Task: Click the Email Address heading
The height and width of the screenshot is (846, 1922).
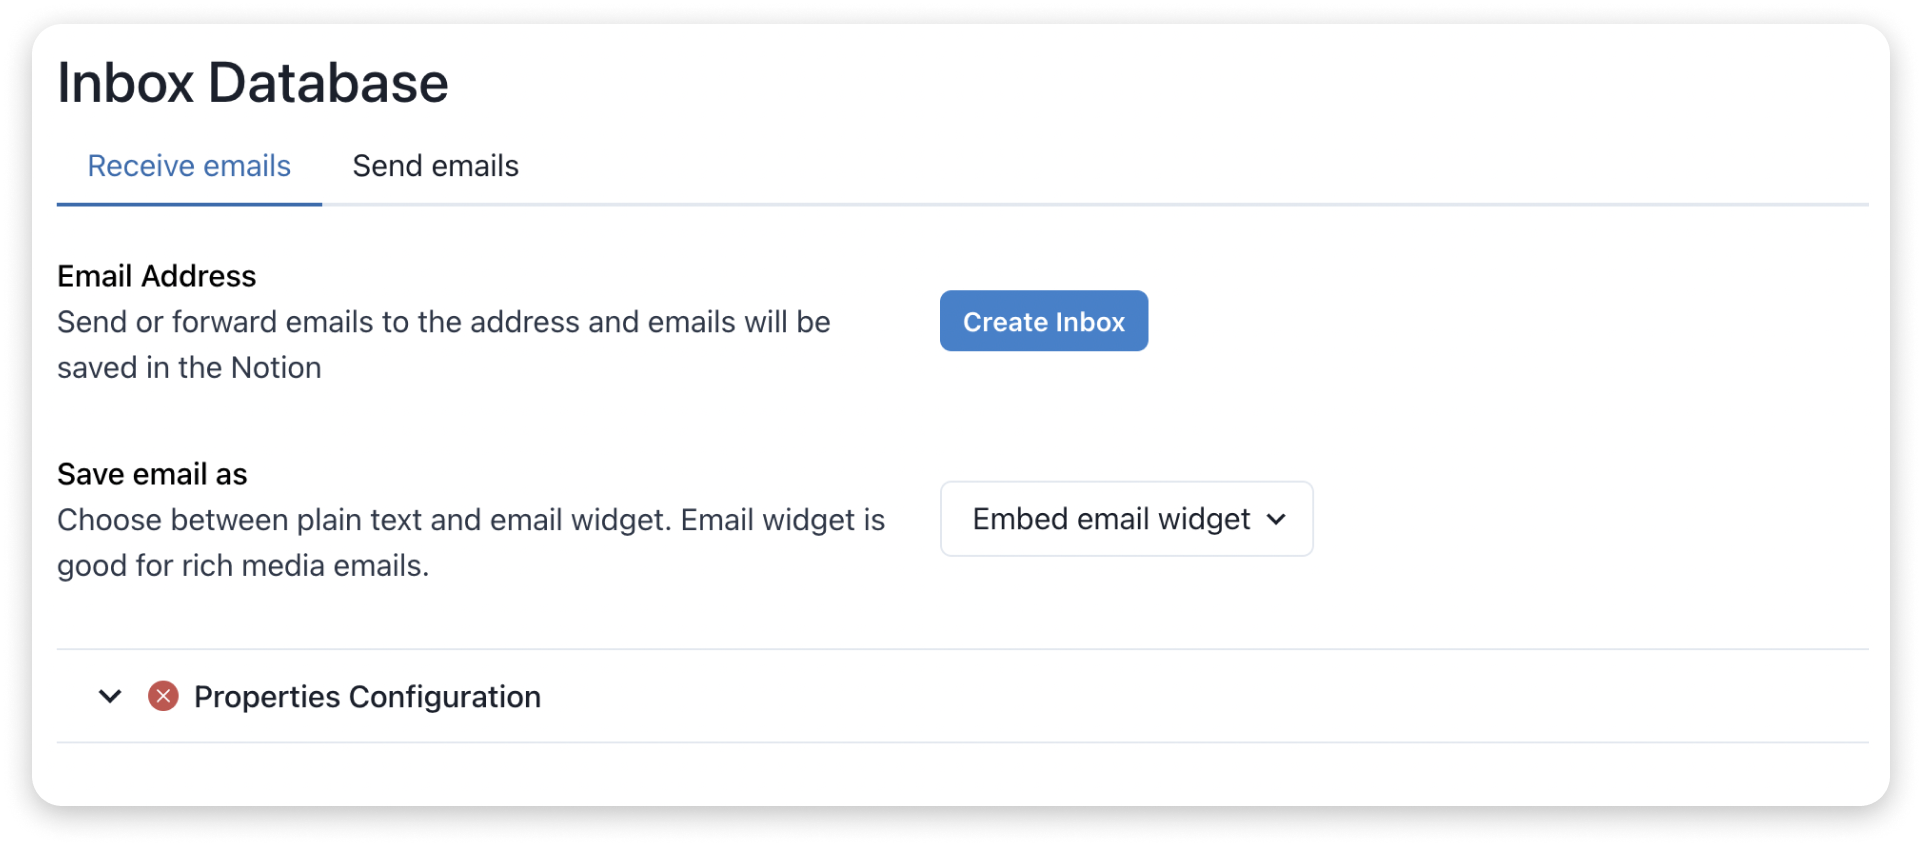Action: tap(156, 276)
